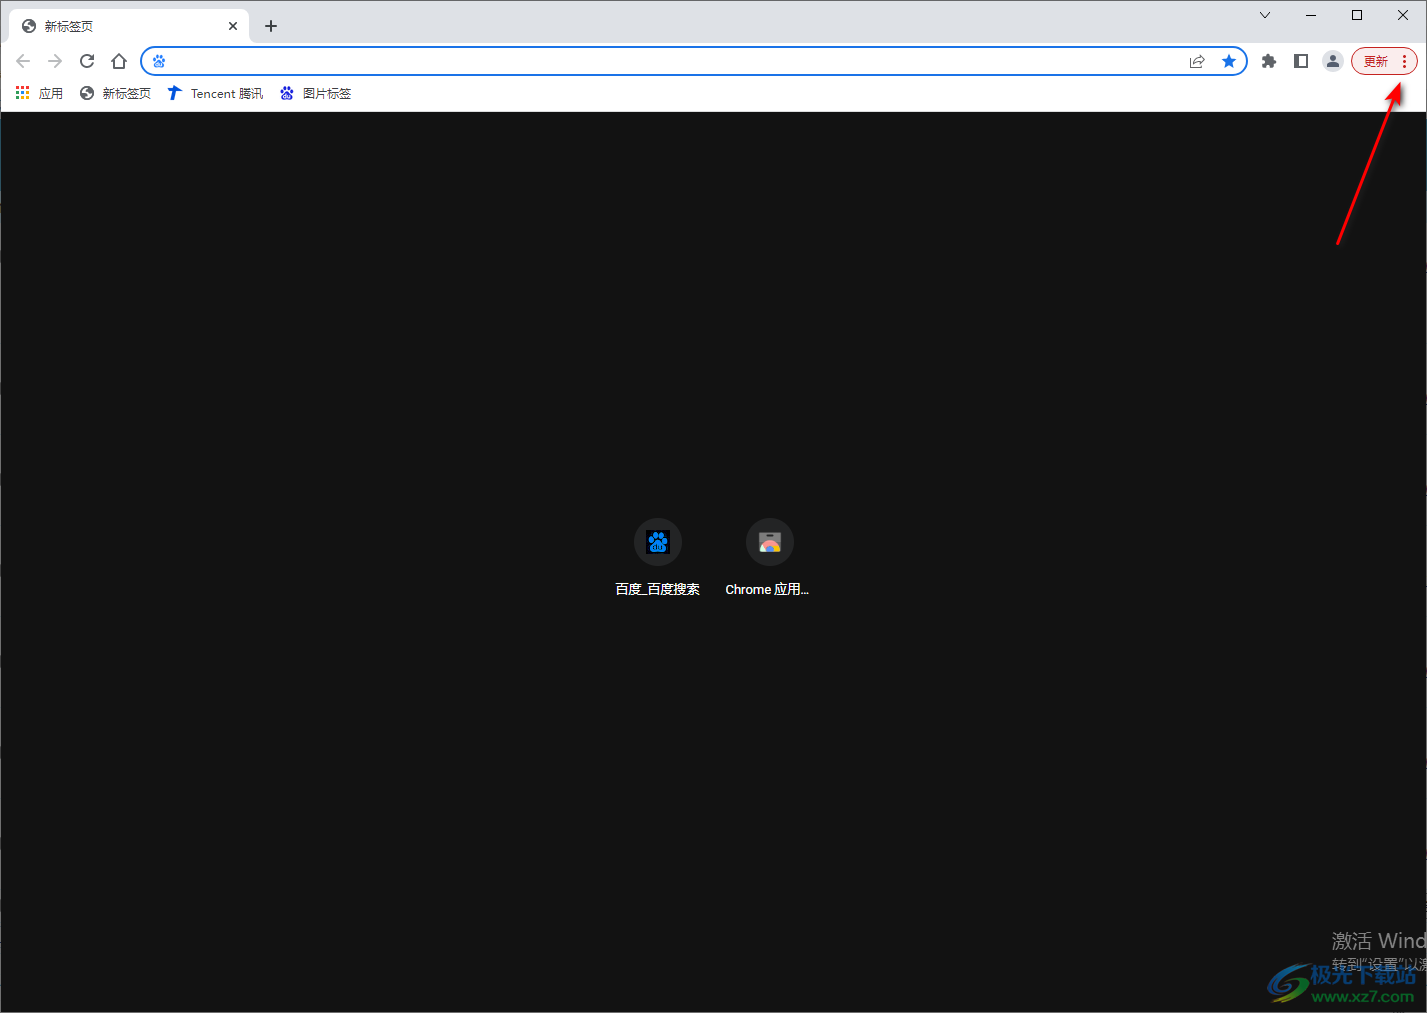Open the tab search dropdown arrow
This screenshot has height=1013, width=1427.
pos(1265,15)
